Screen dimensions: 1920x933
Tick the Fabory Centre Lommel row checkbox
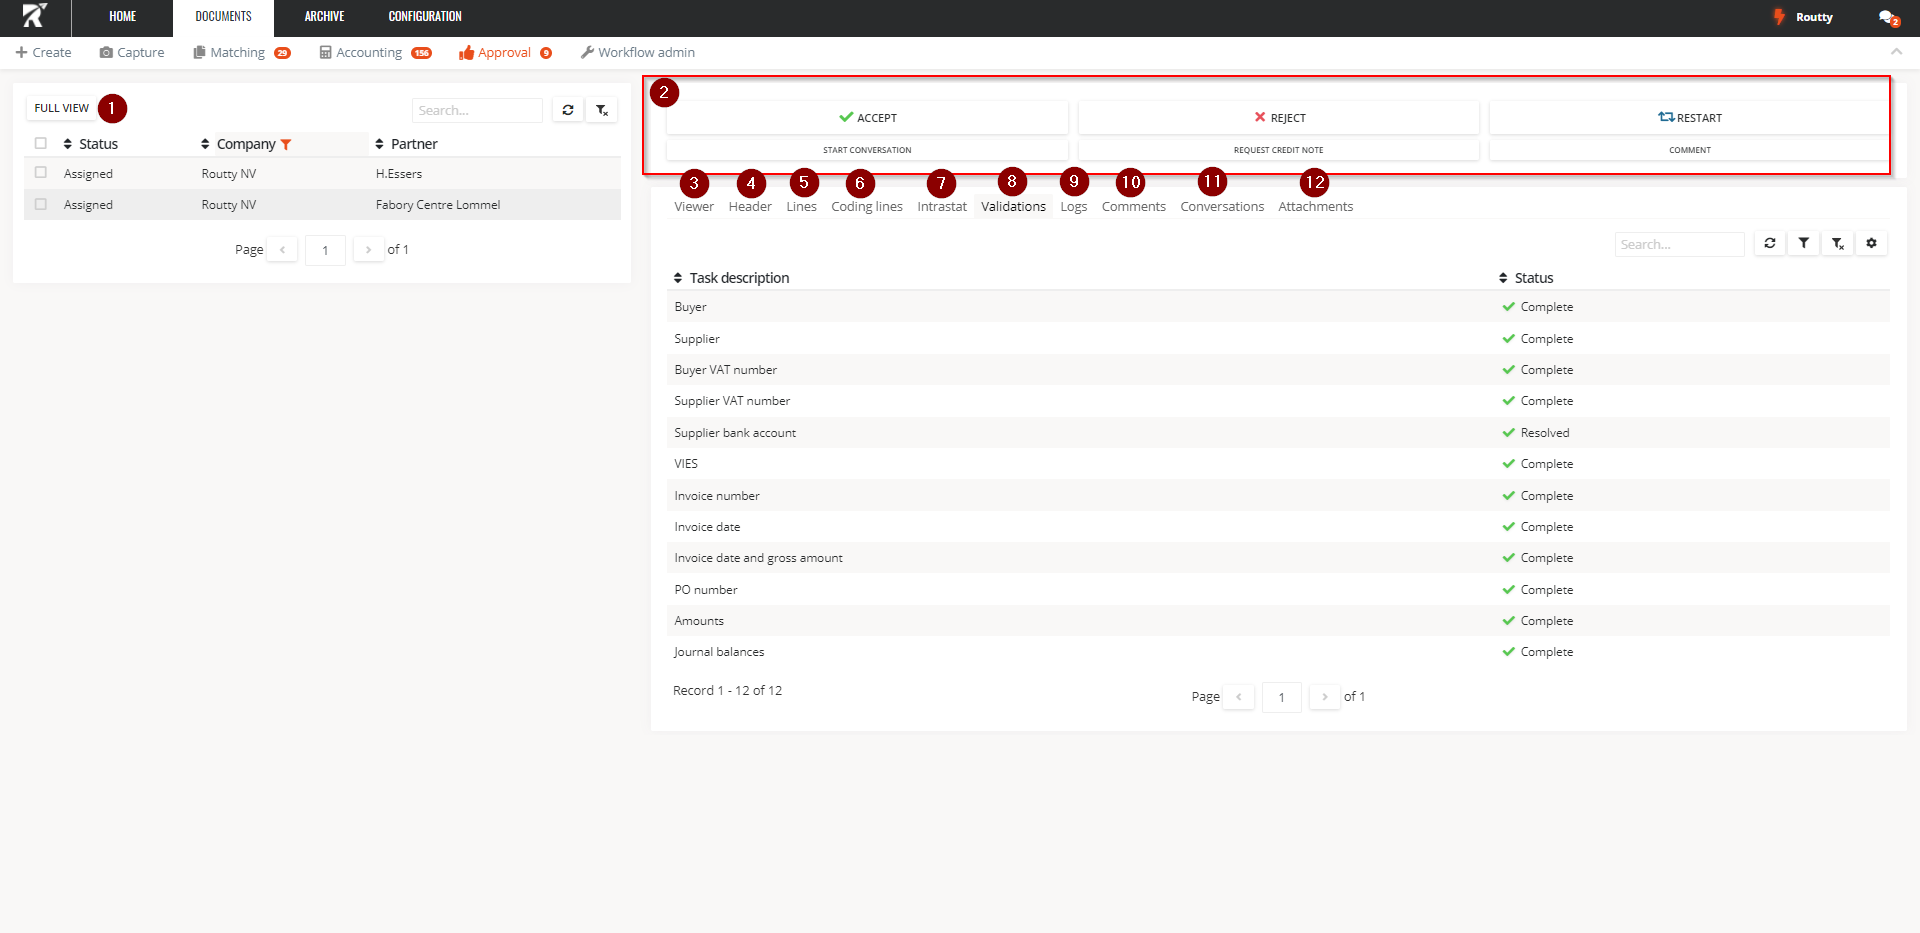41,204
